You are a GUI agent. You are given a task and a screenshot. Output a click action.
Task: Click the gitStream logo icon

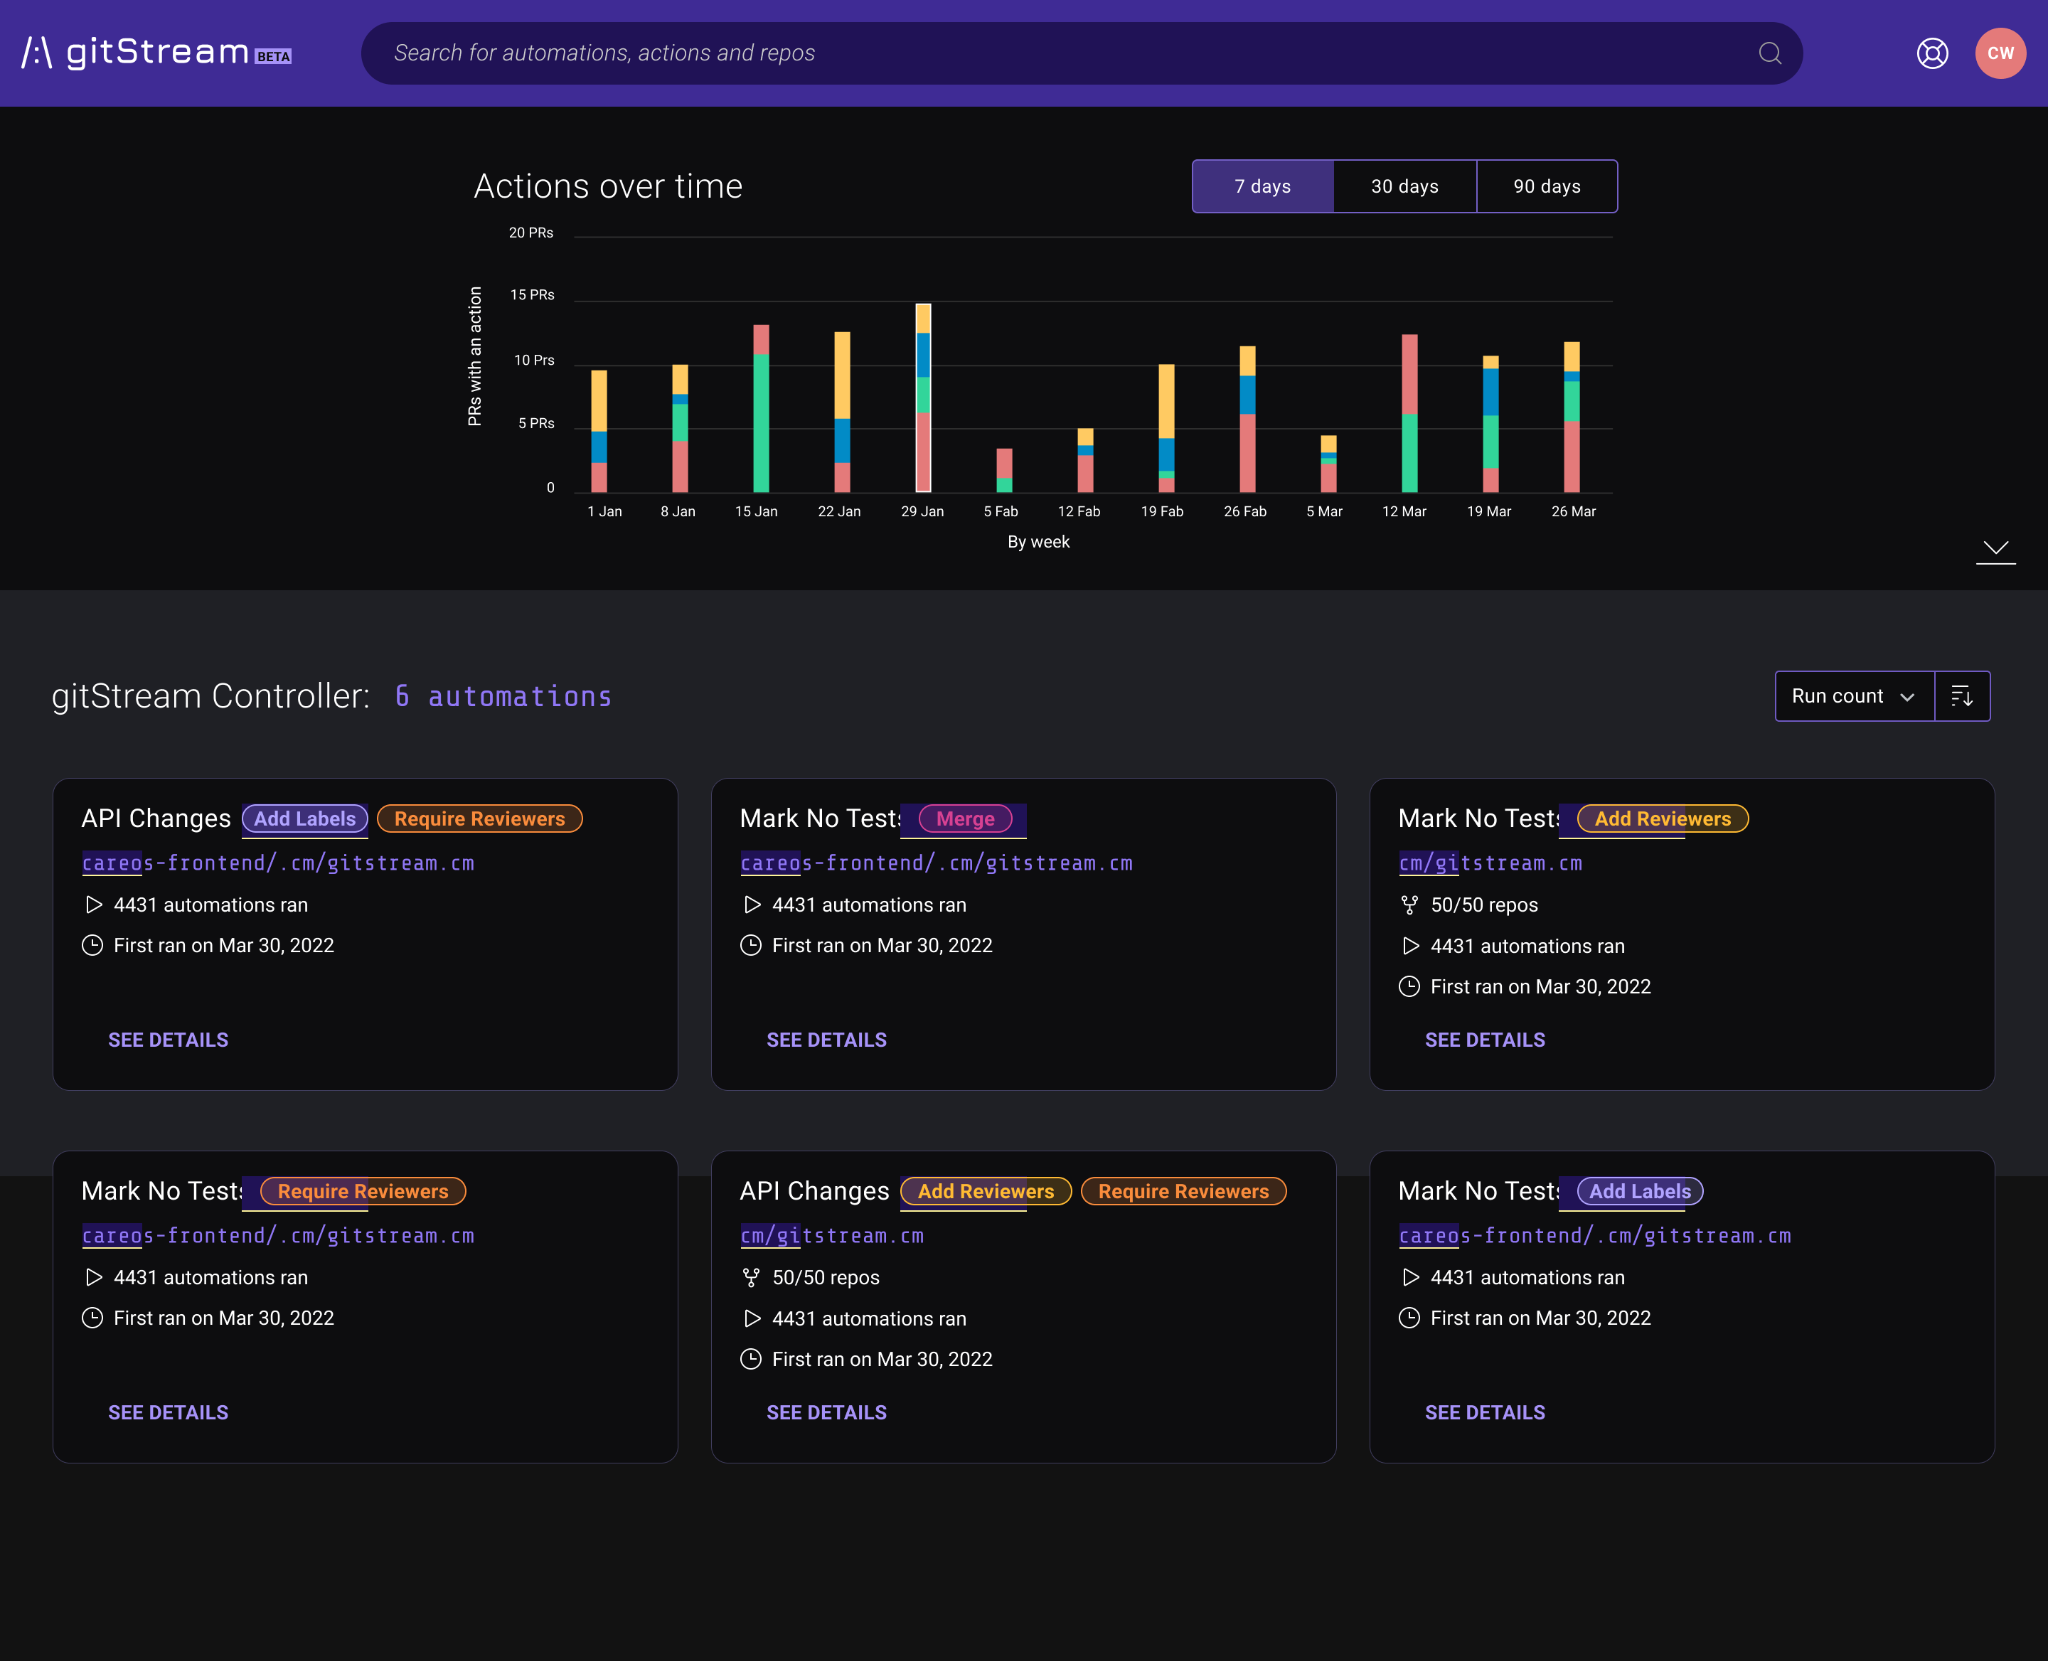click(x=37, y=53)
